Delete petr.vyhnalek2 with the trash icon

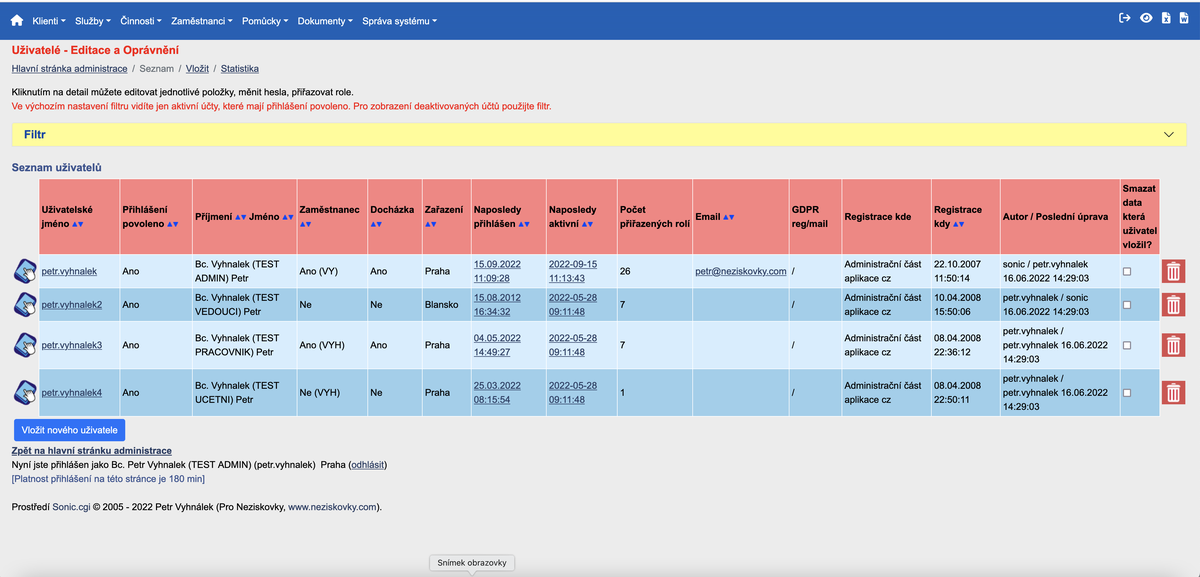1172,304
